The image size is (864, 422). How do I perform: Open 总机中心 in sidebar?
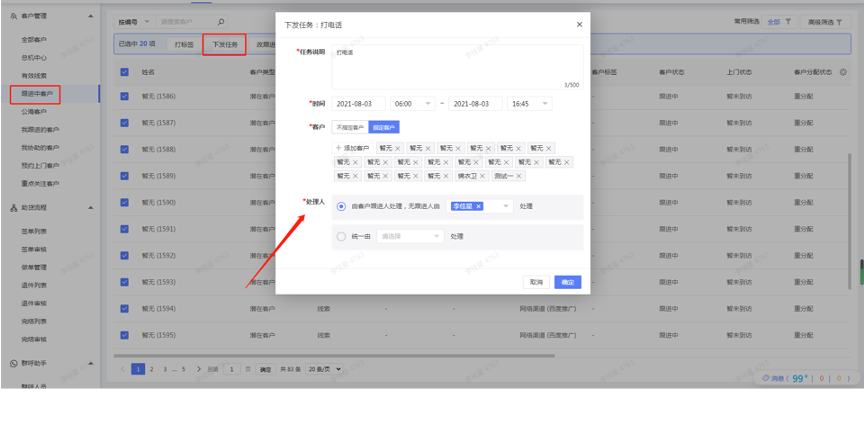pyautogui.click(x=34, y=57)
